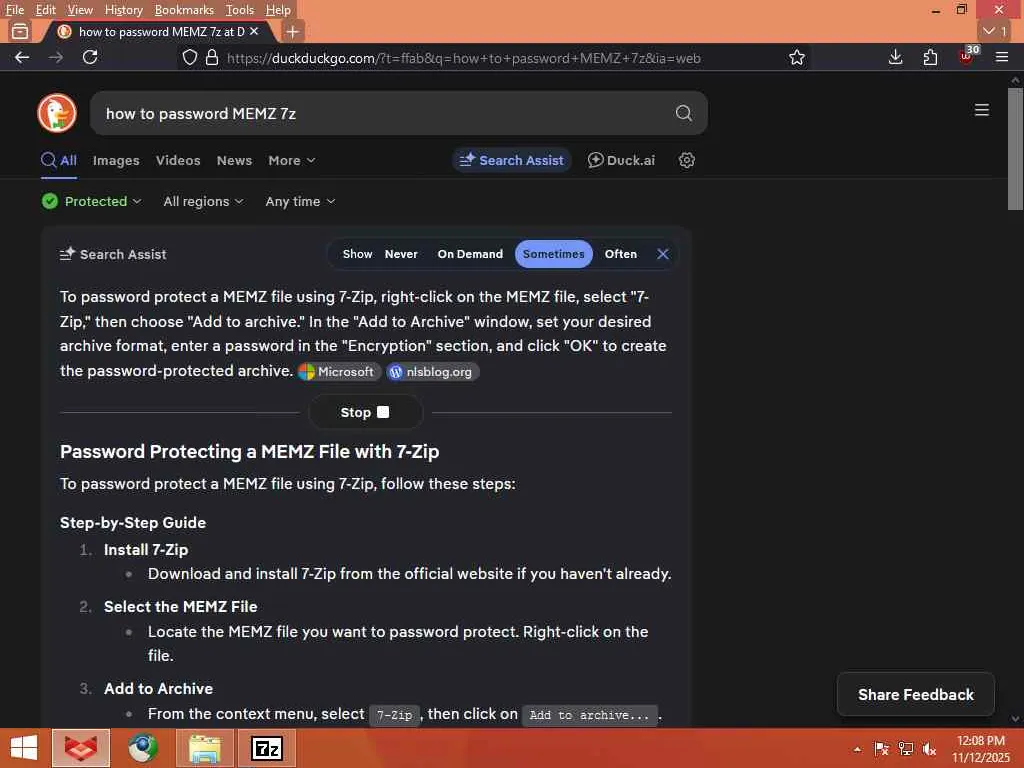Dismiss the Search Assist frequency options

pos(663,254)
